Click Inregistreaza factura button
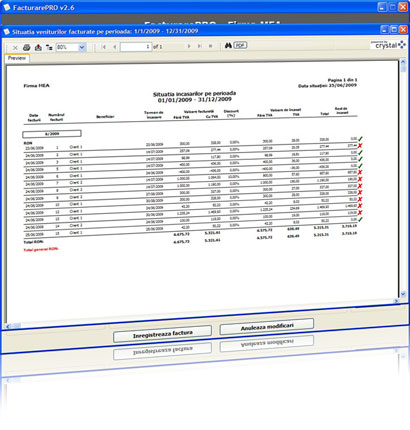Viewport: 410px width, 430px height. click(162, 334)
